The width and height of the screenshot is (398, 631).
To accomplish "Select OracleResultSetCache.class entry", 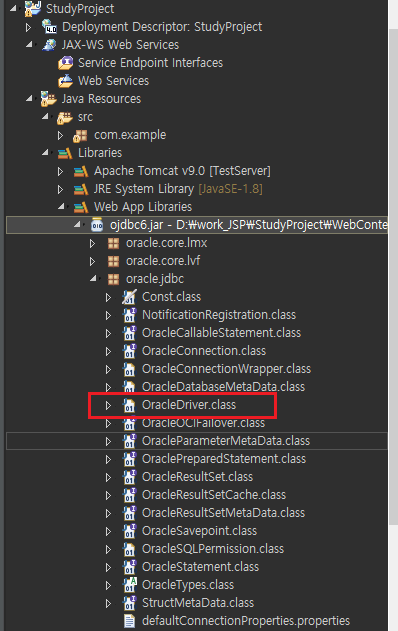I will tap(214, 495).
